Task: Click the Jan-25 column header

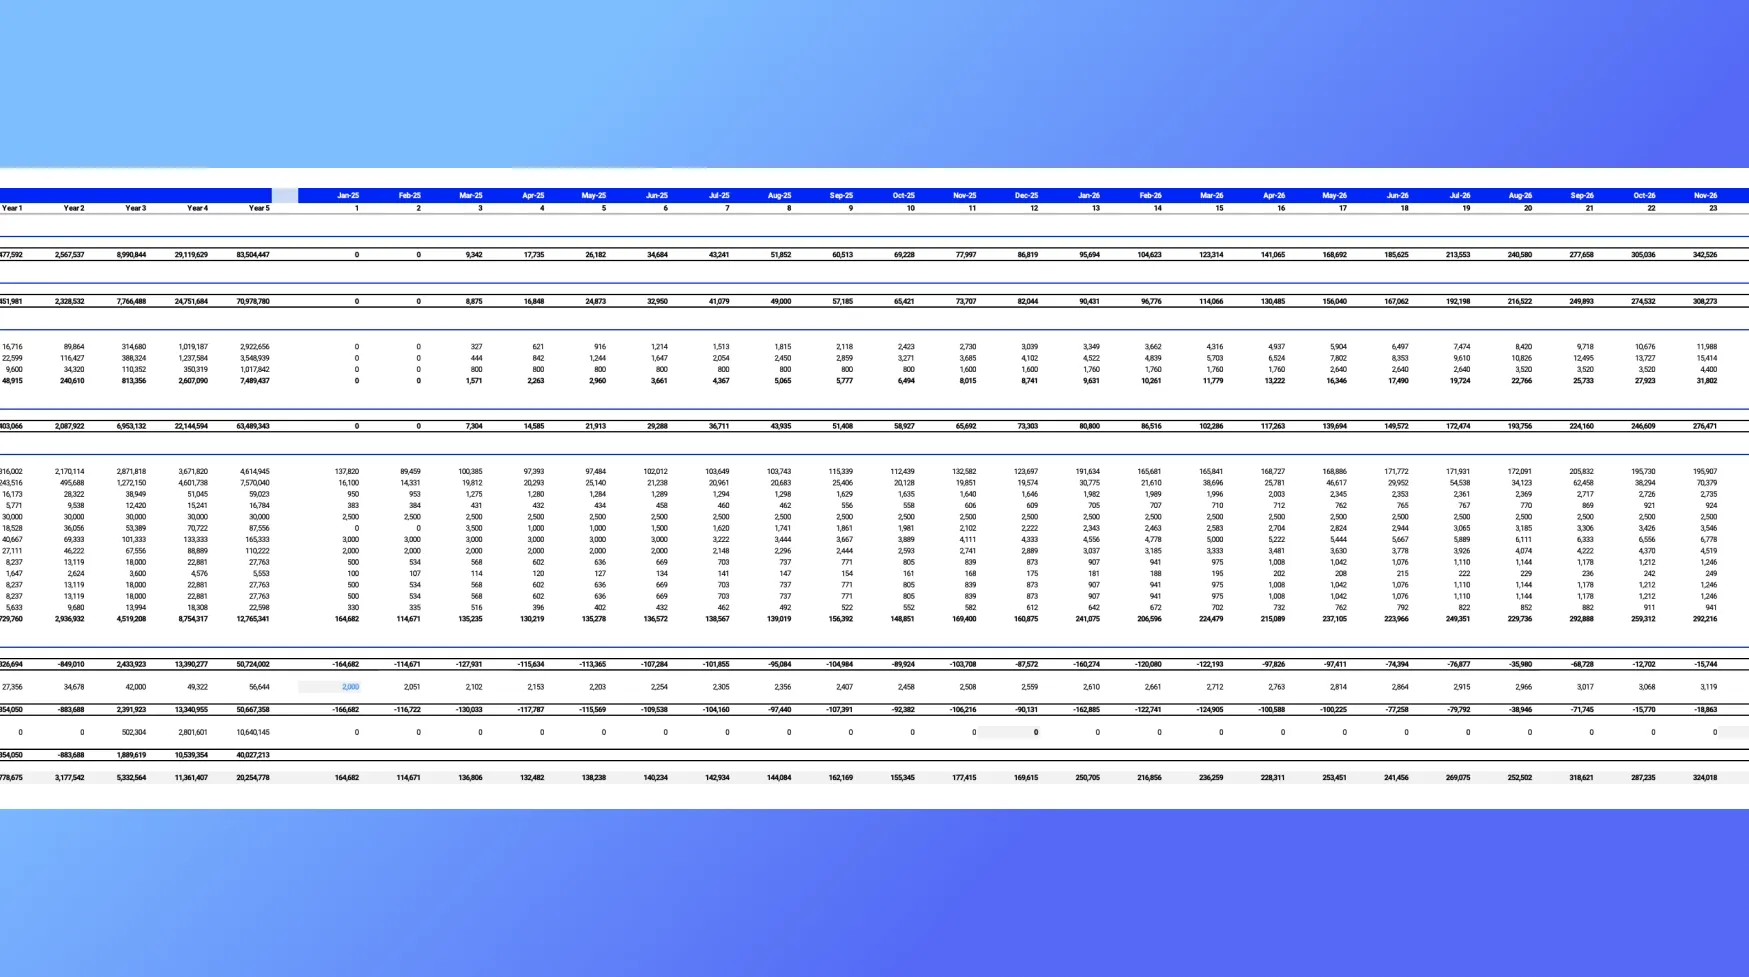Action: [348, 196]
